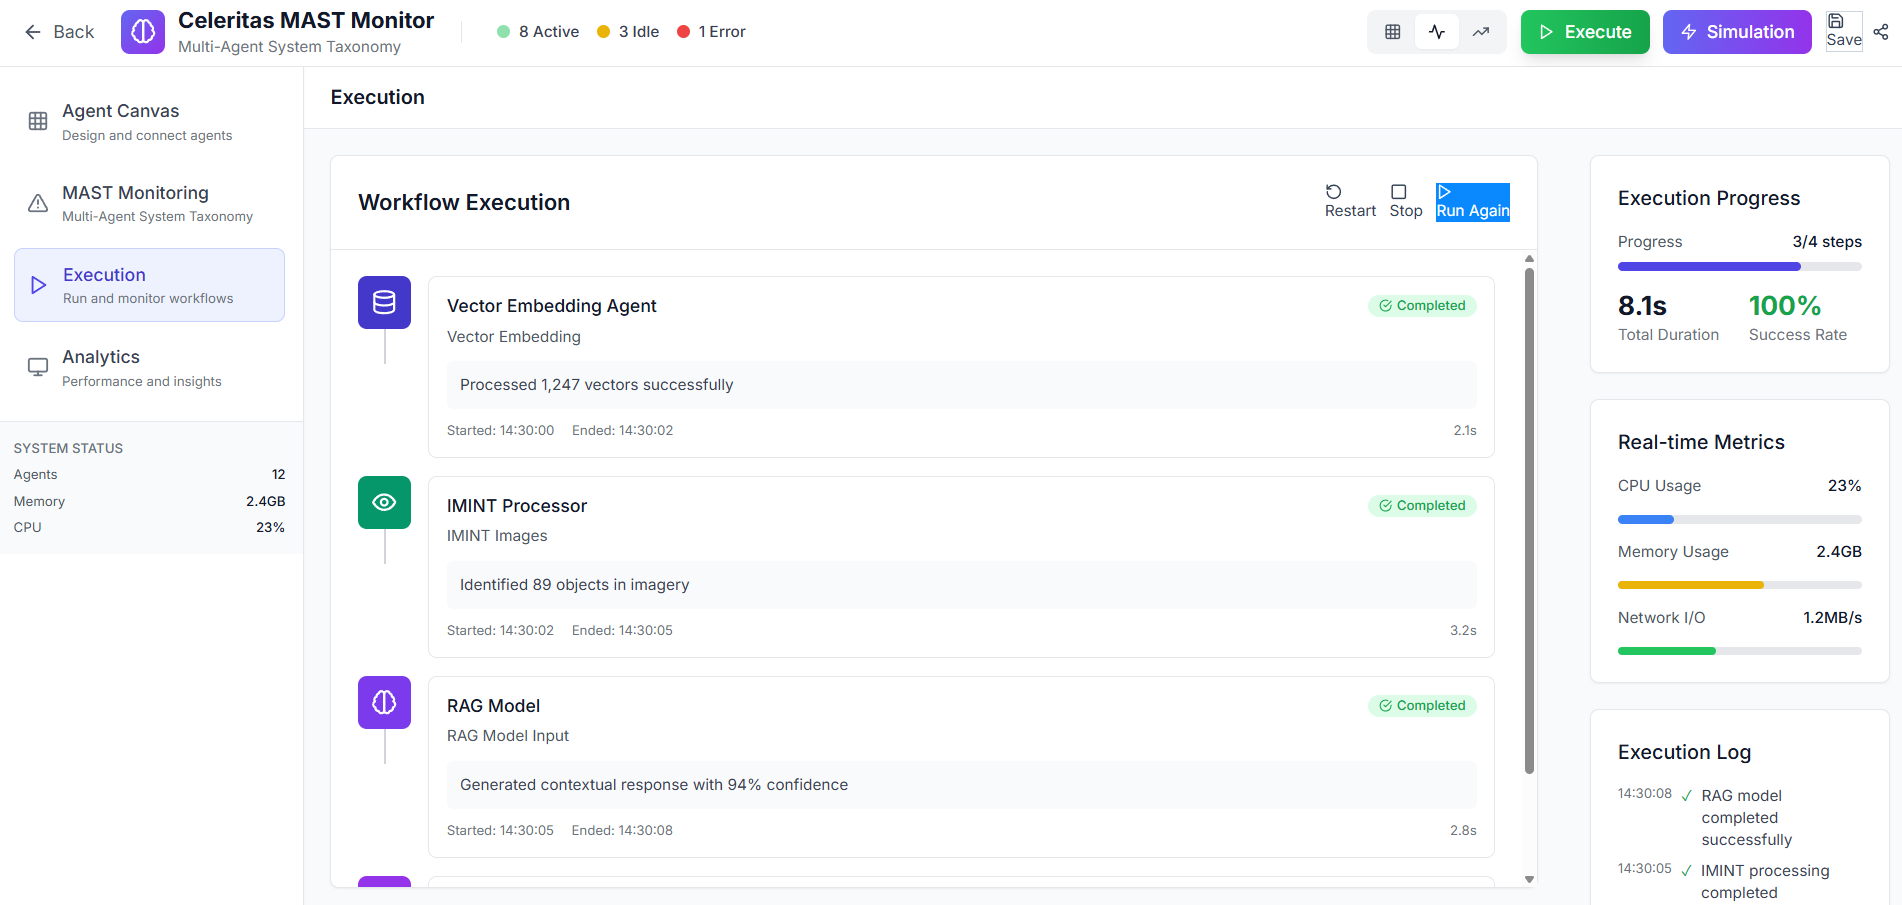Click the '8.1s' total duration value

point(1642,305)
